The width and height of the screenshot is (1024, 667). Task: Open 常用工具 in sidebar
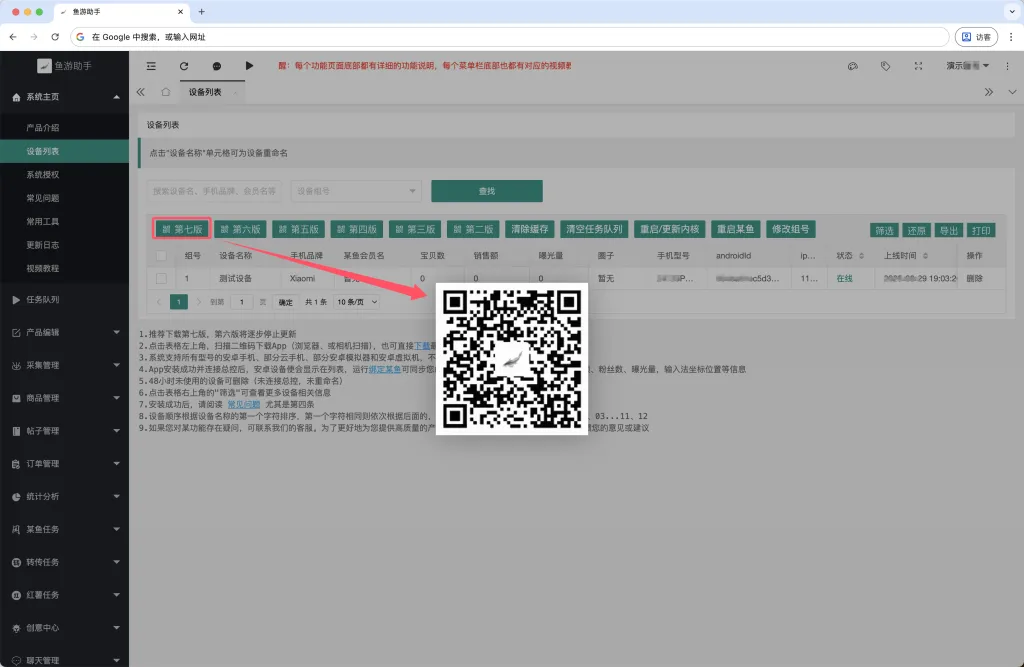(x=65, y=221)
